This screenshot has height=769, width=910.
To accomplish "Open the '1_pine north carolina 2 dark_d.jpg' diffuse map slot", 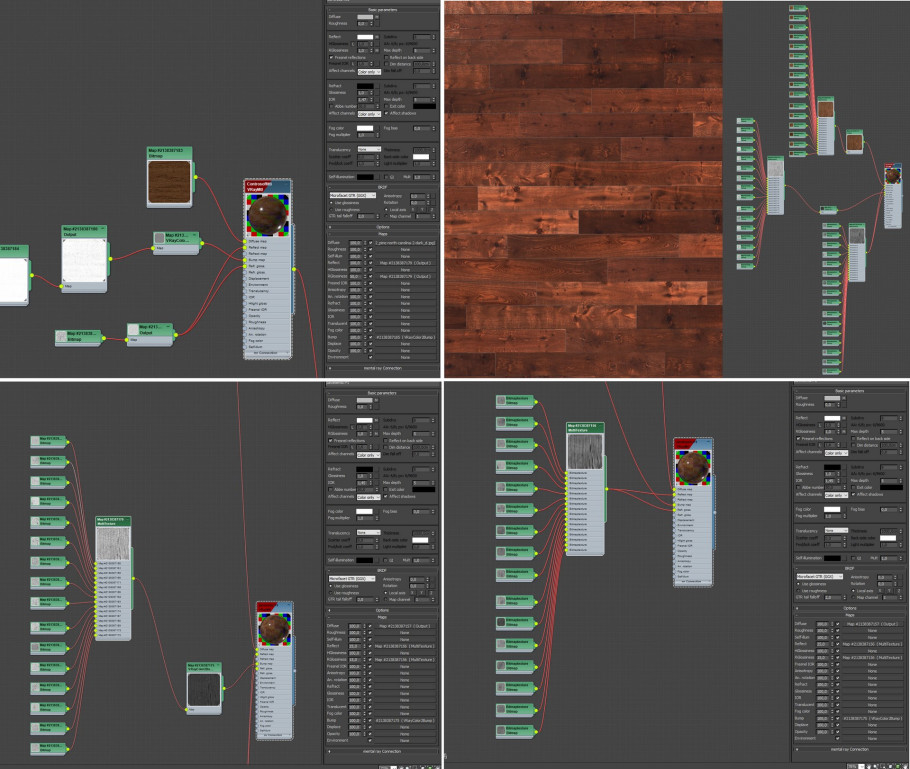I will pos(405,243).
